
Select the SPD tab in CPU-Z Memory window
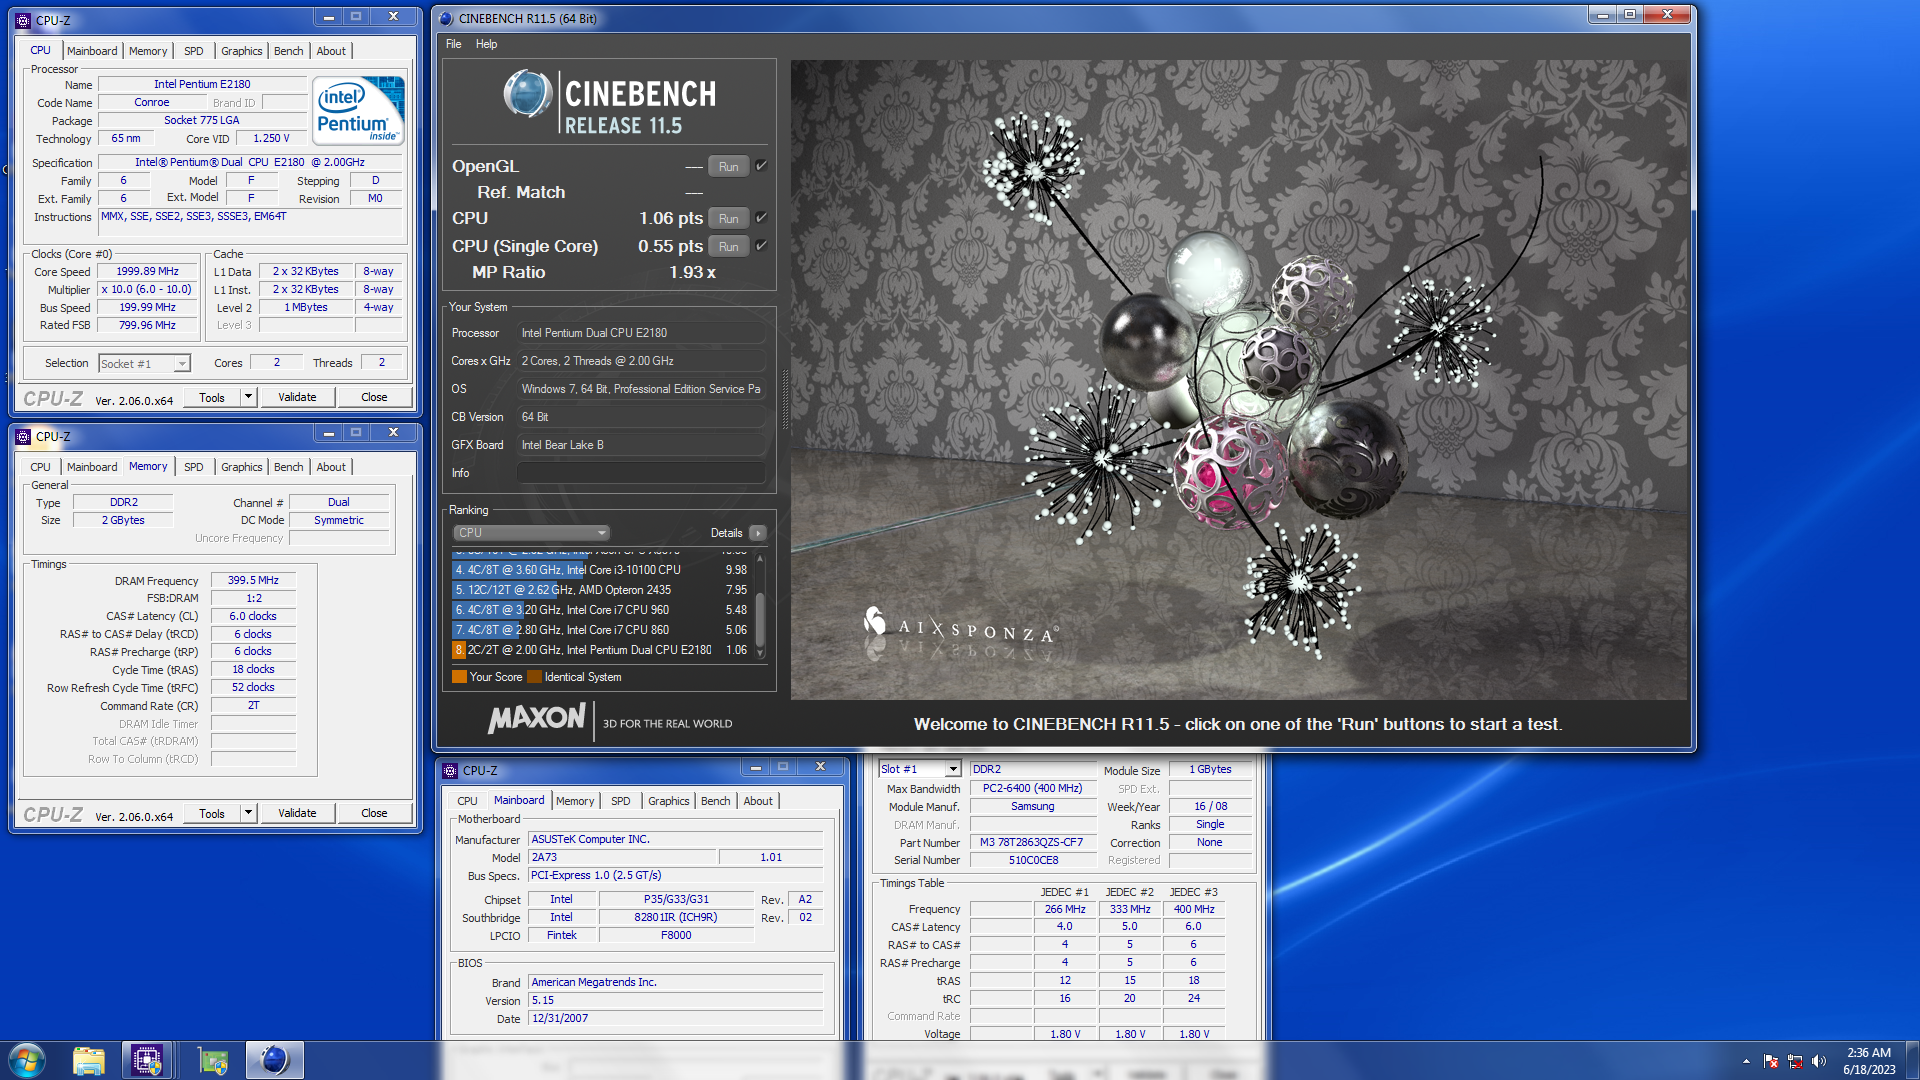[x=194, y=467]
